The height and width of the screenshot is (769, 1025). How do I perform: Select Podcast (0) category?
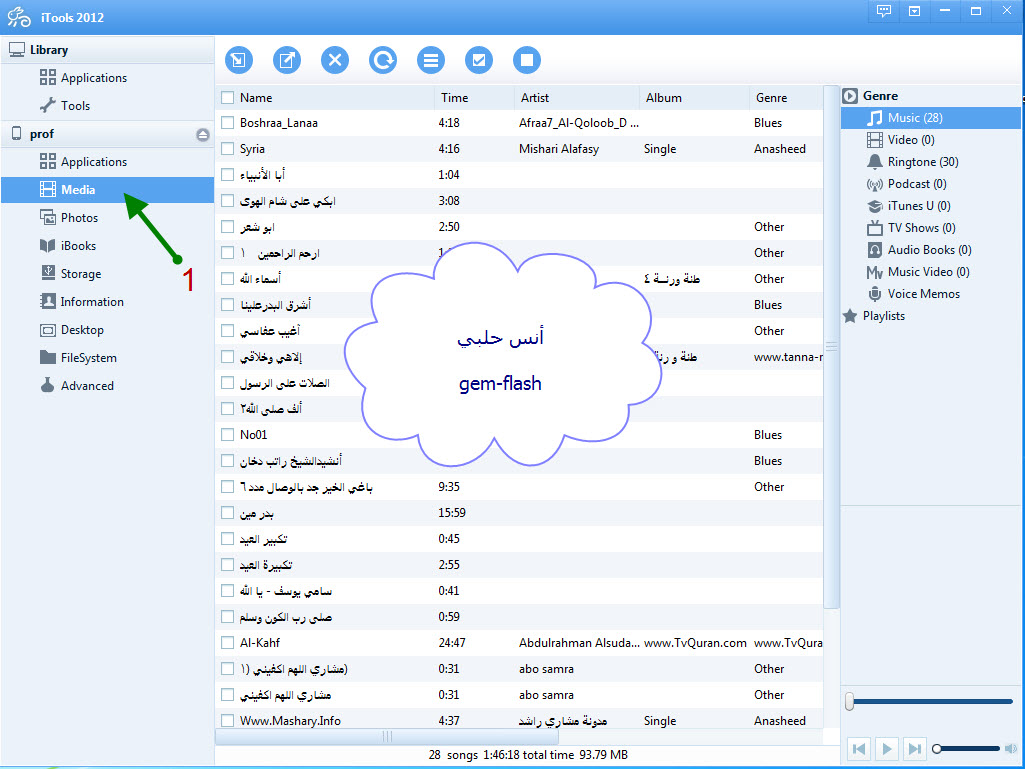click(907, 184)
